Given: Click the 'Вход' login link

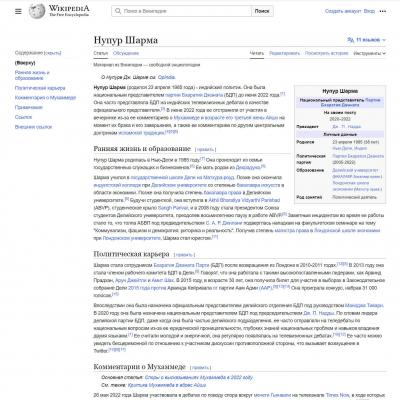Looking at the screenshot, I should click(x=369, y=11).
